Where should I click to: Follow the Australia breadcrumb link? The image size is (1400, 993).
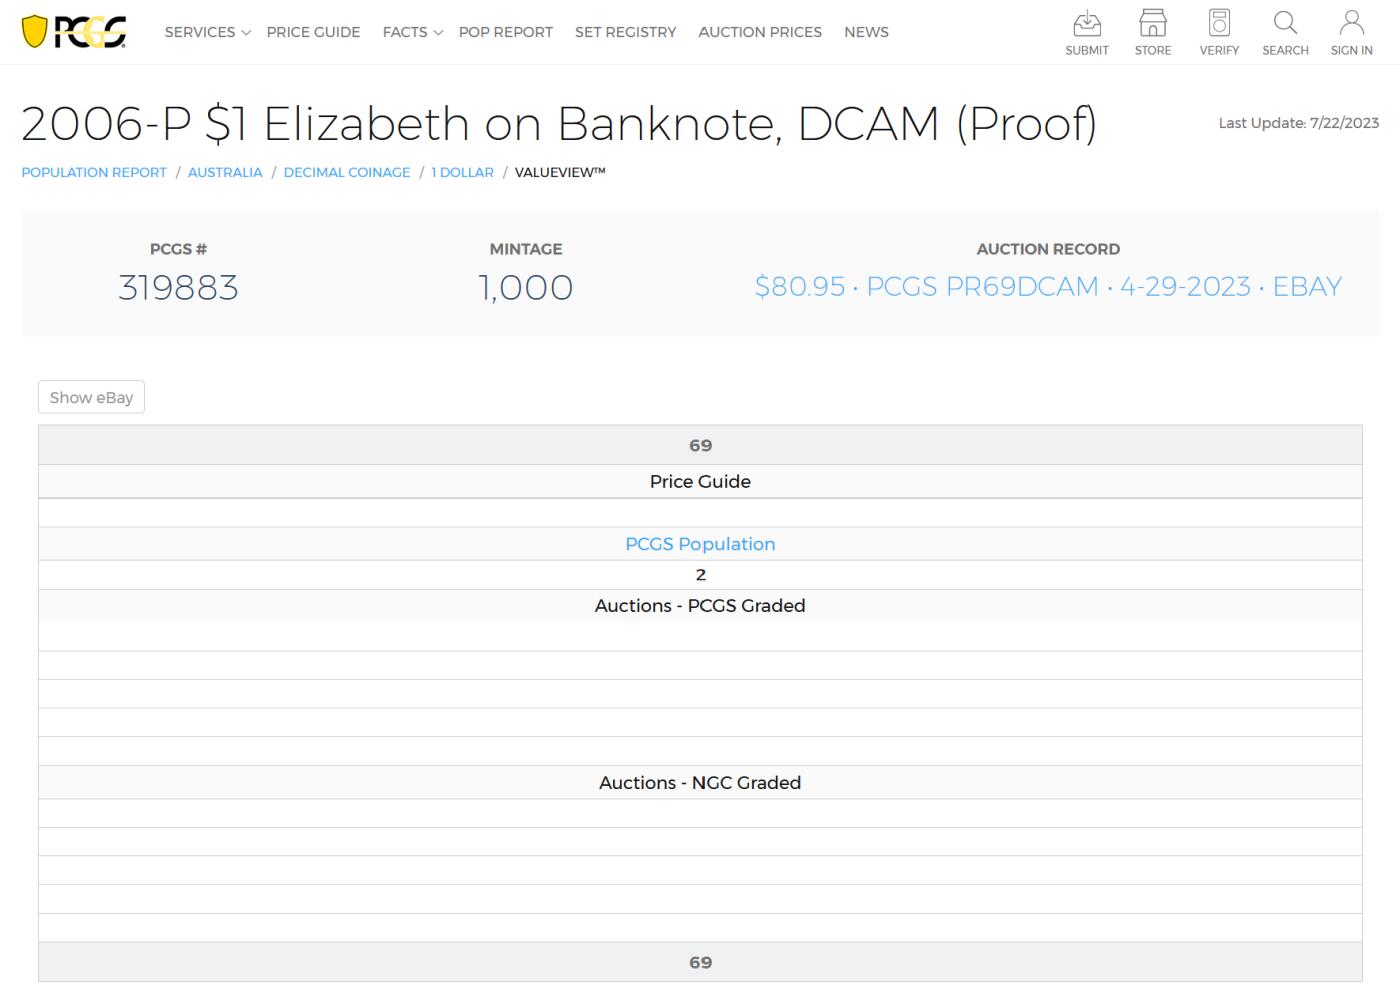tap(225, 172)
